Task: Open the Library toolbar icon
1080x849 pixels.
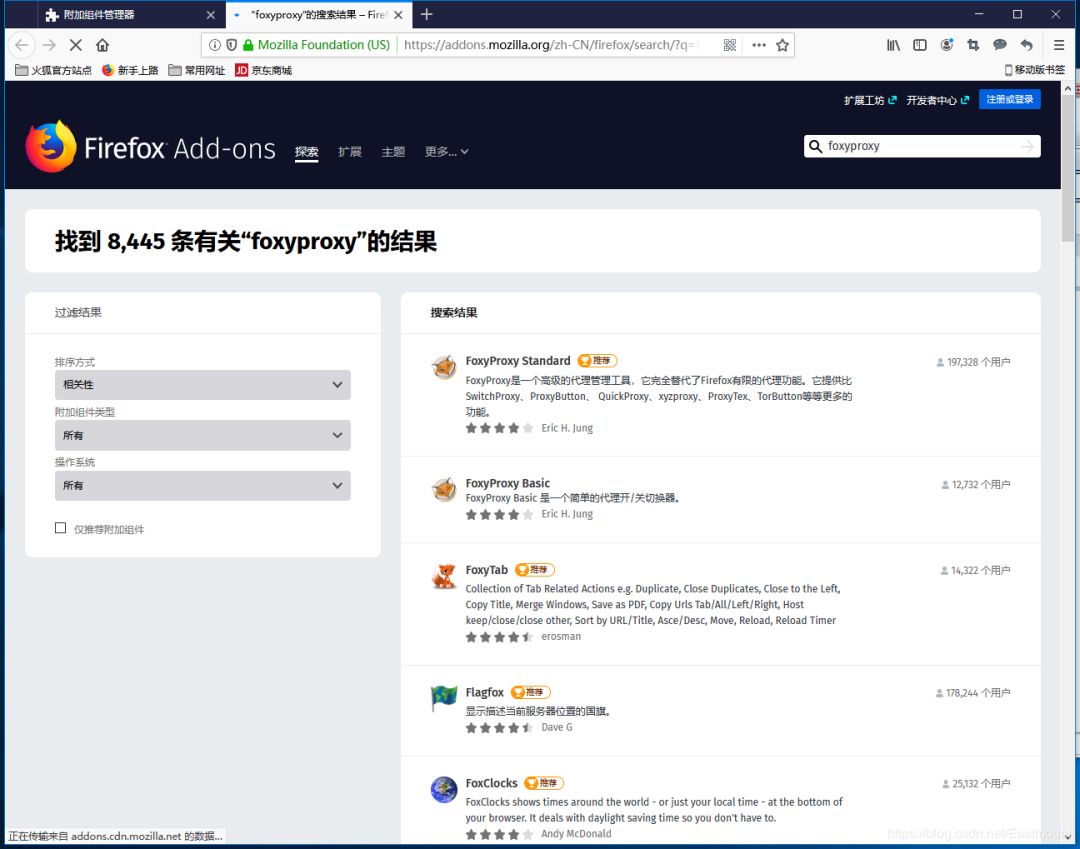Action: click(x=893, y=45)
